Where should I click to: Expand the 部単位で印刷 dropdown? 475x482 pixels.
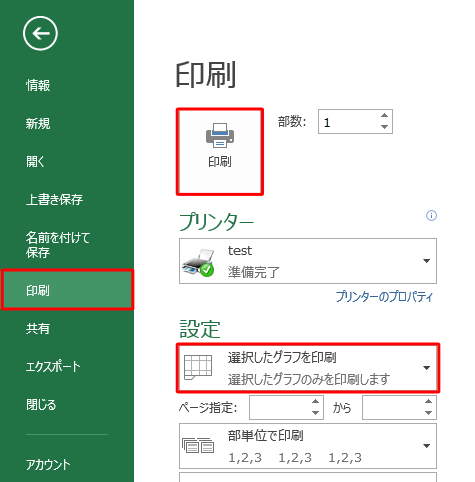(x=426, y=446)
